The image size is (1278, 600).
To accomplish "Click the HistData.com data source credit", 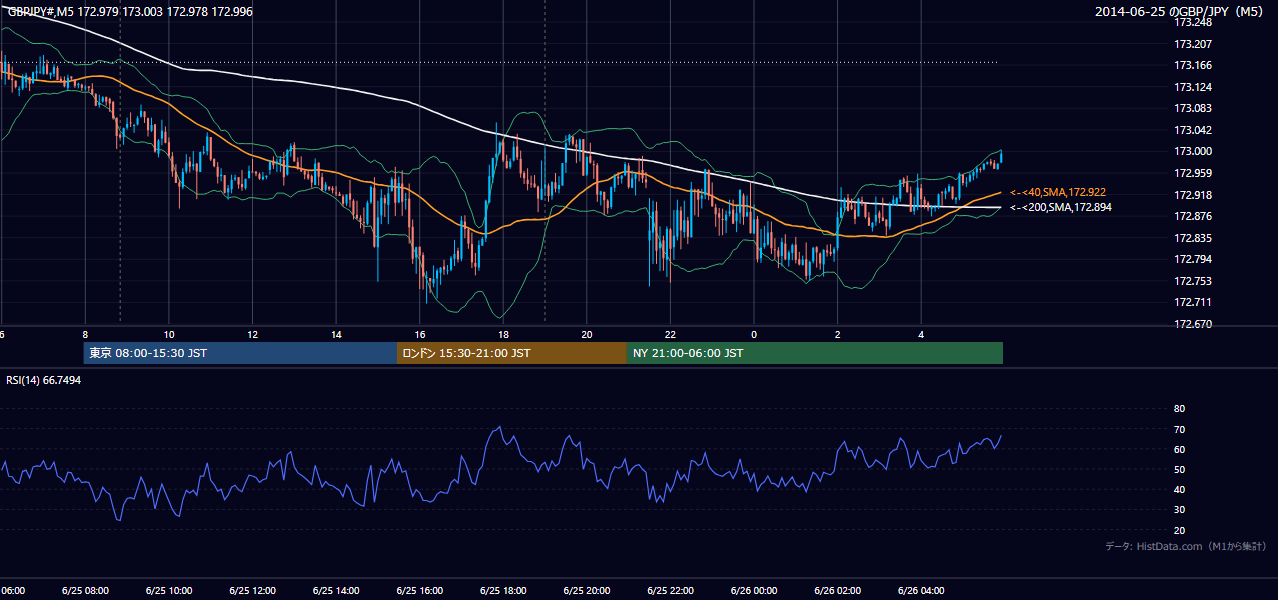I will (1185, 546).
